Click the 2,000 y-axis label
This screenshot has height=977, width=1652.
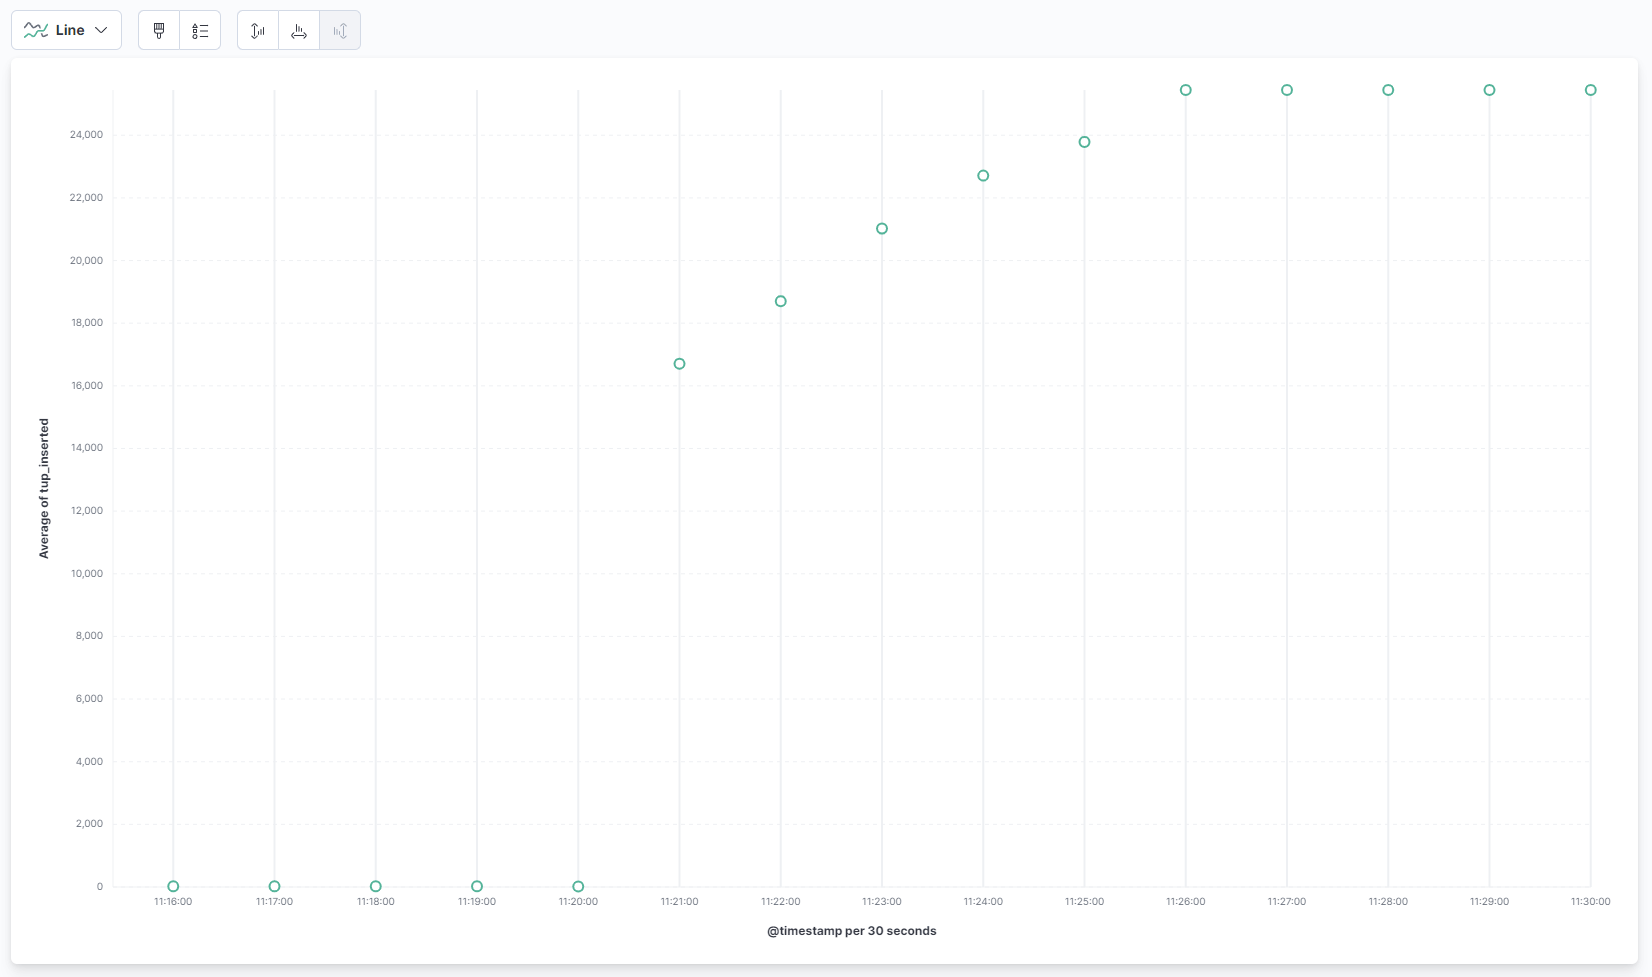[89, 824]
